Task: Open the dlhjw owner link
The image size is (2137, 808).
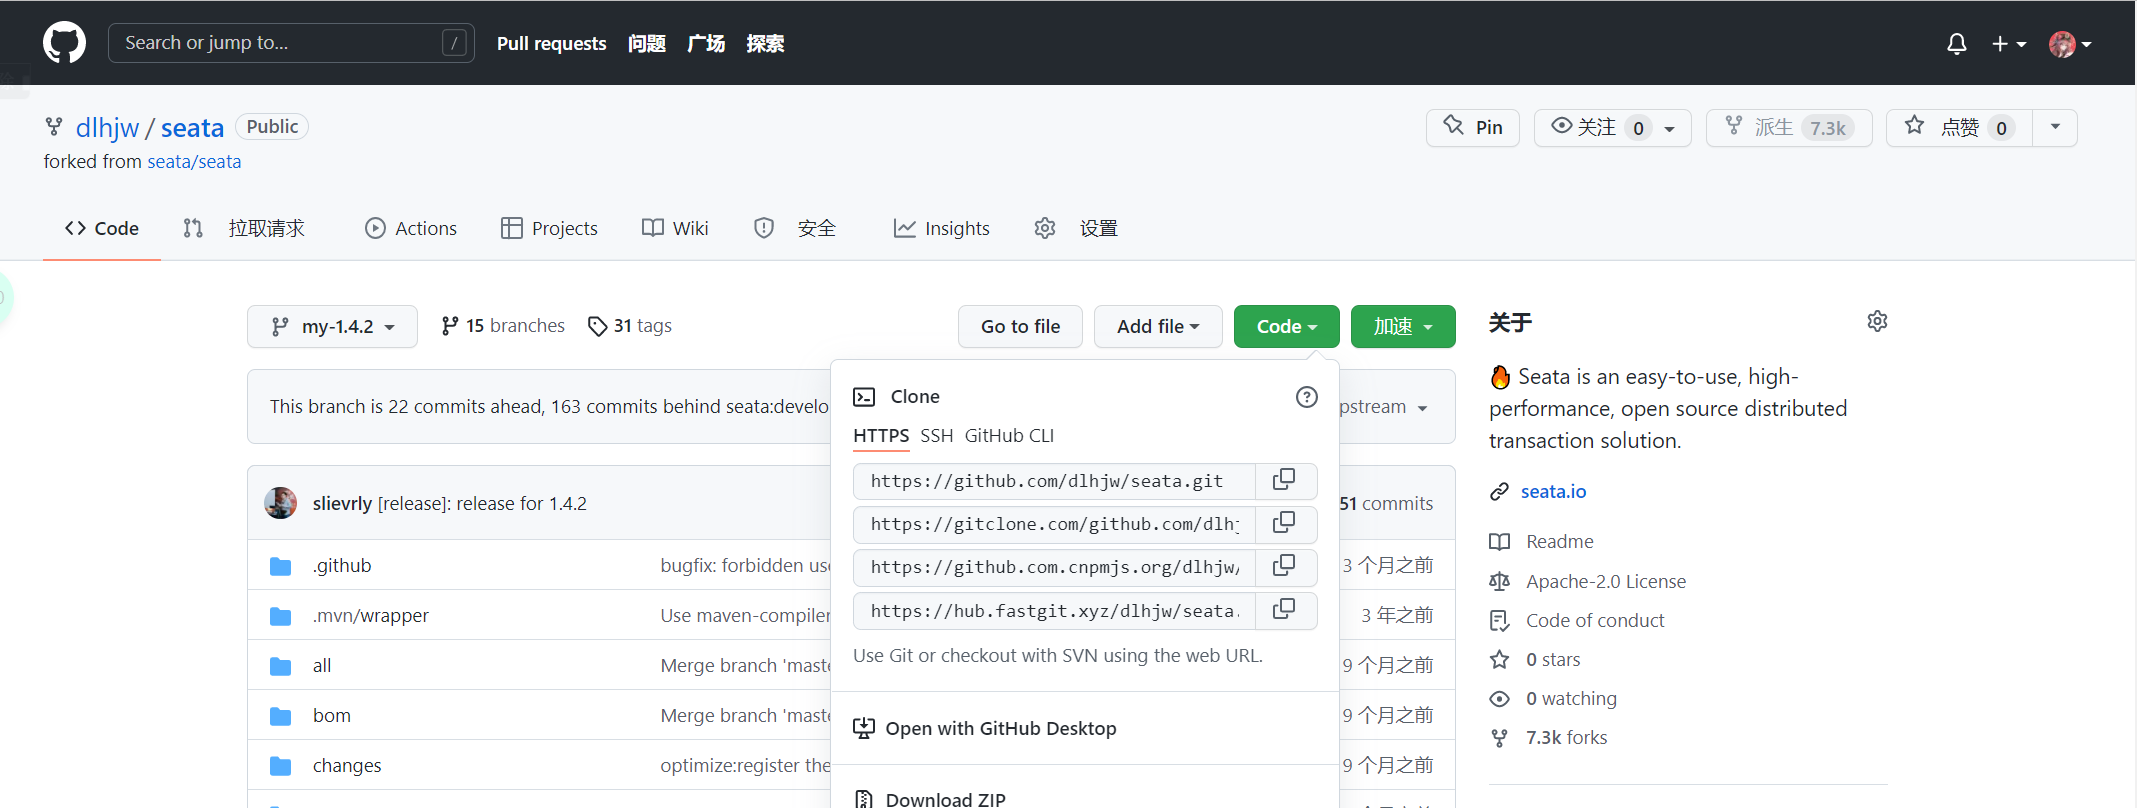Action: pos(107,128)
